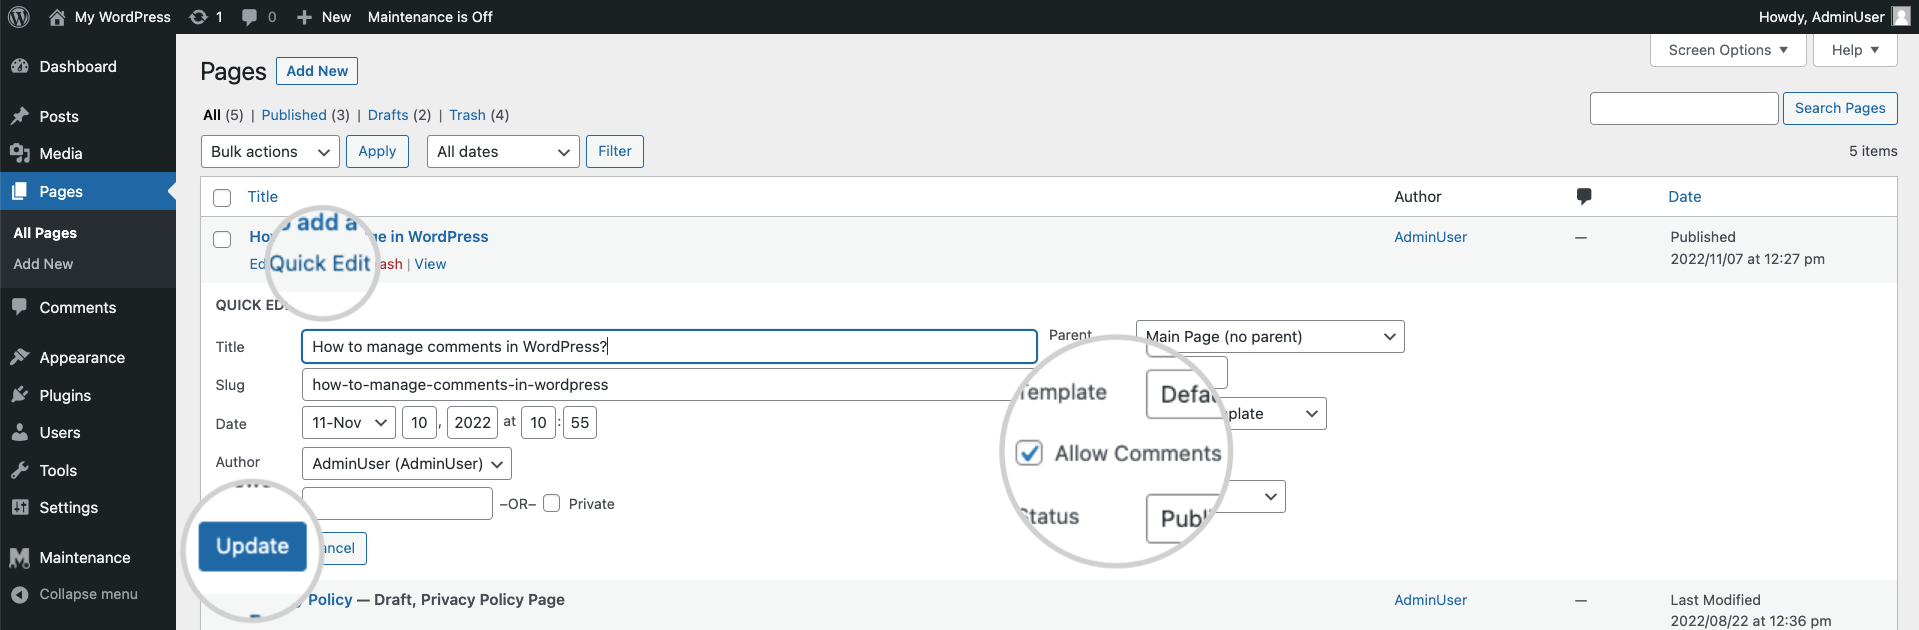1919x630 pixels.
Task: Open the updates icon showing 1
Action: [x=199, y=17]
